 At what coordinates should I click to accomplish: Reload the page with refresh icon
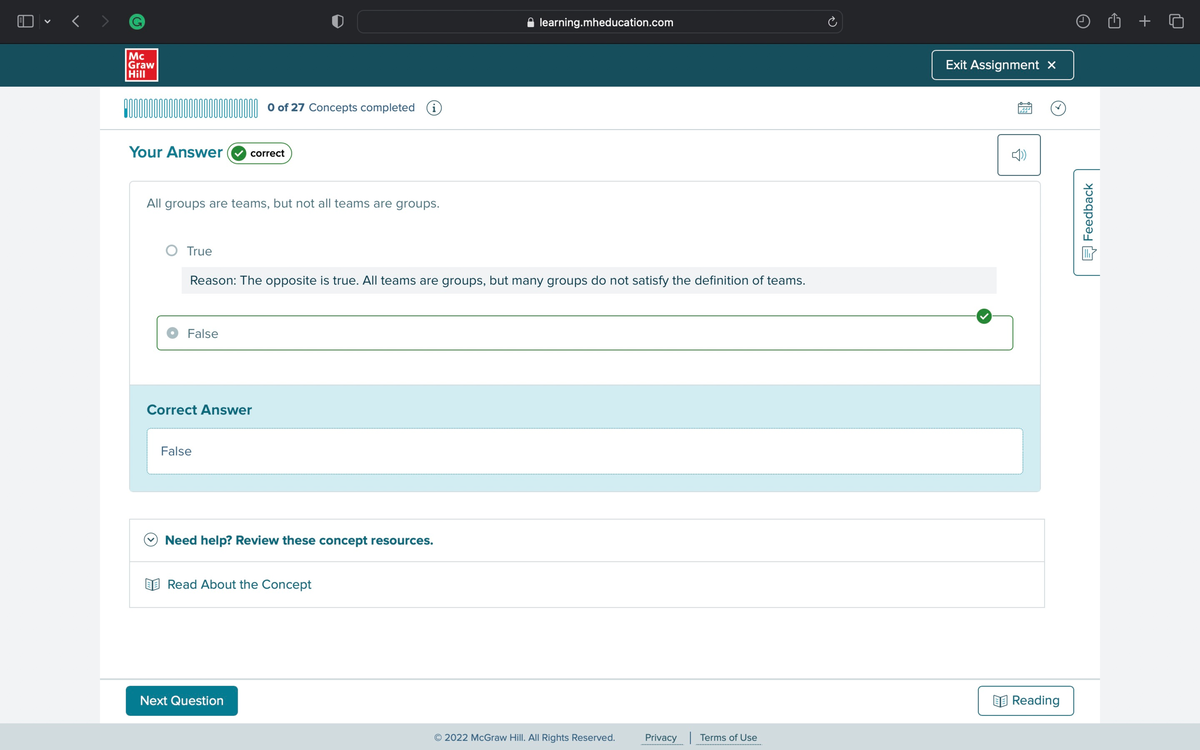830,22
